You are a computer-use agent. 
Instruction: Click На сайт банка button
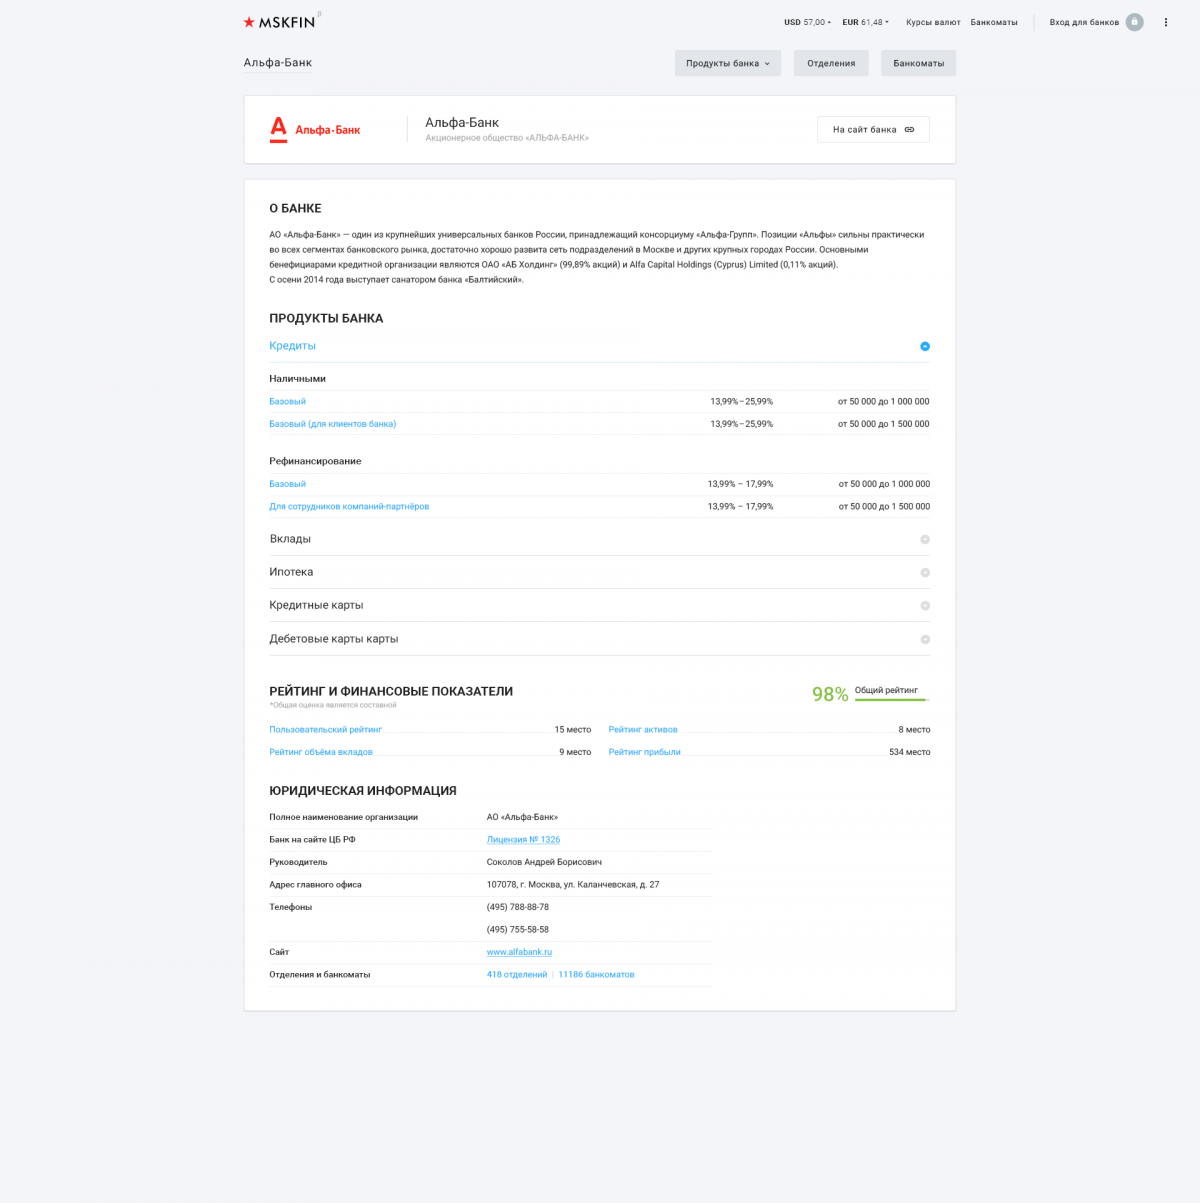pos(873,129)
